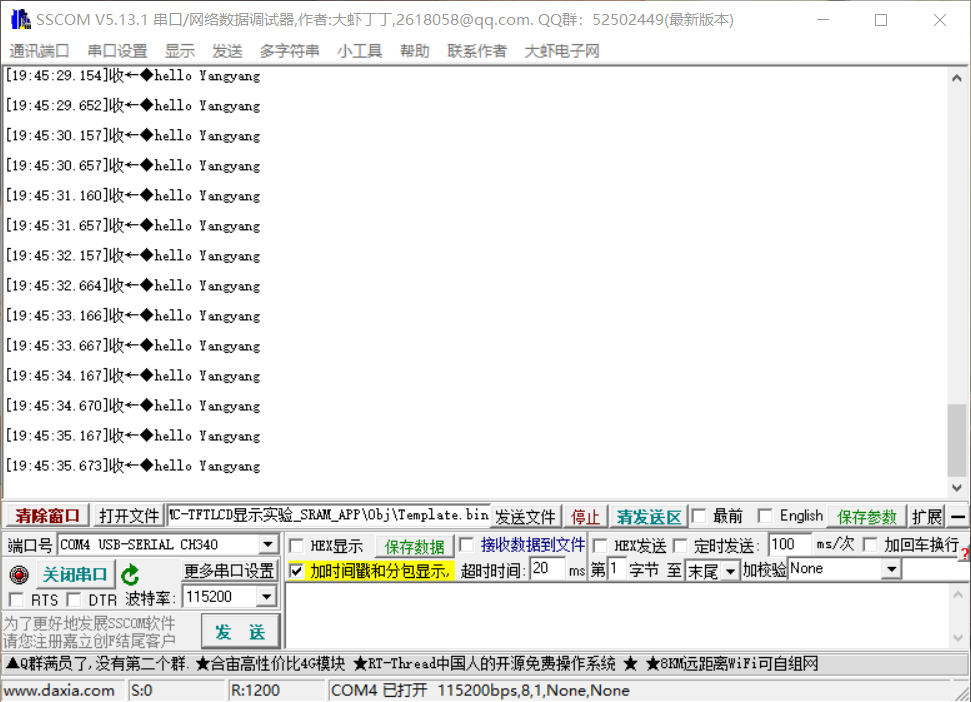
Task: Open the 小工具 menu
Action: 359,50
